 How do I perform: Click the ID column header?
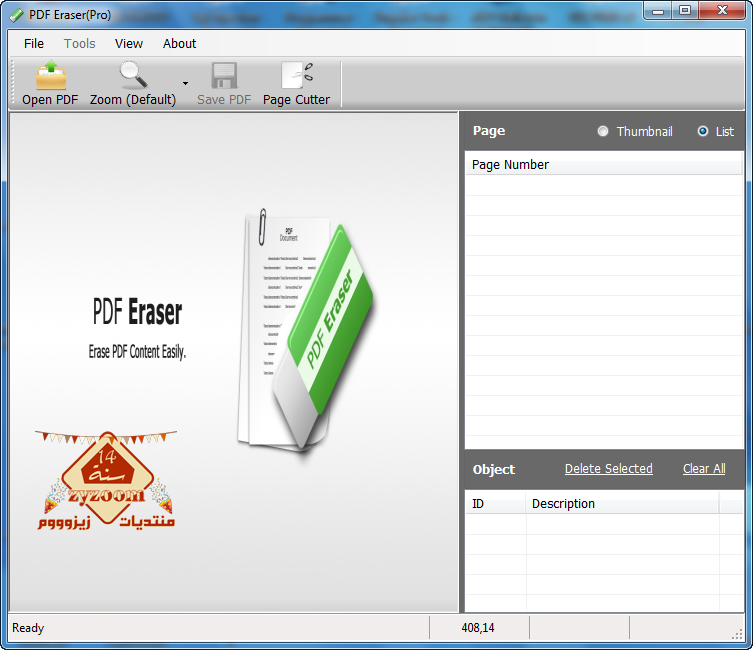pos(496,504)
